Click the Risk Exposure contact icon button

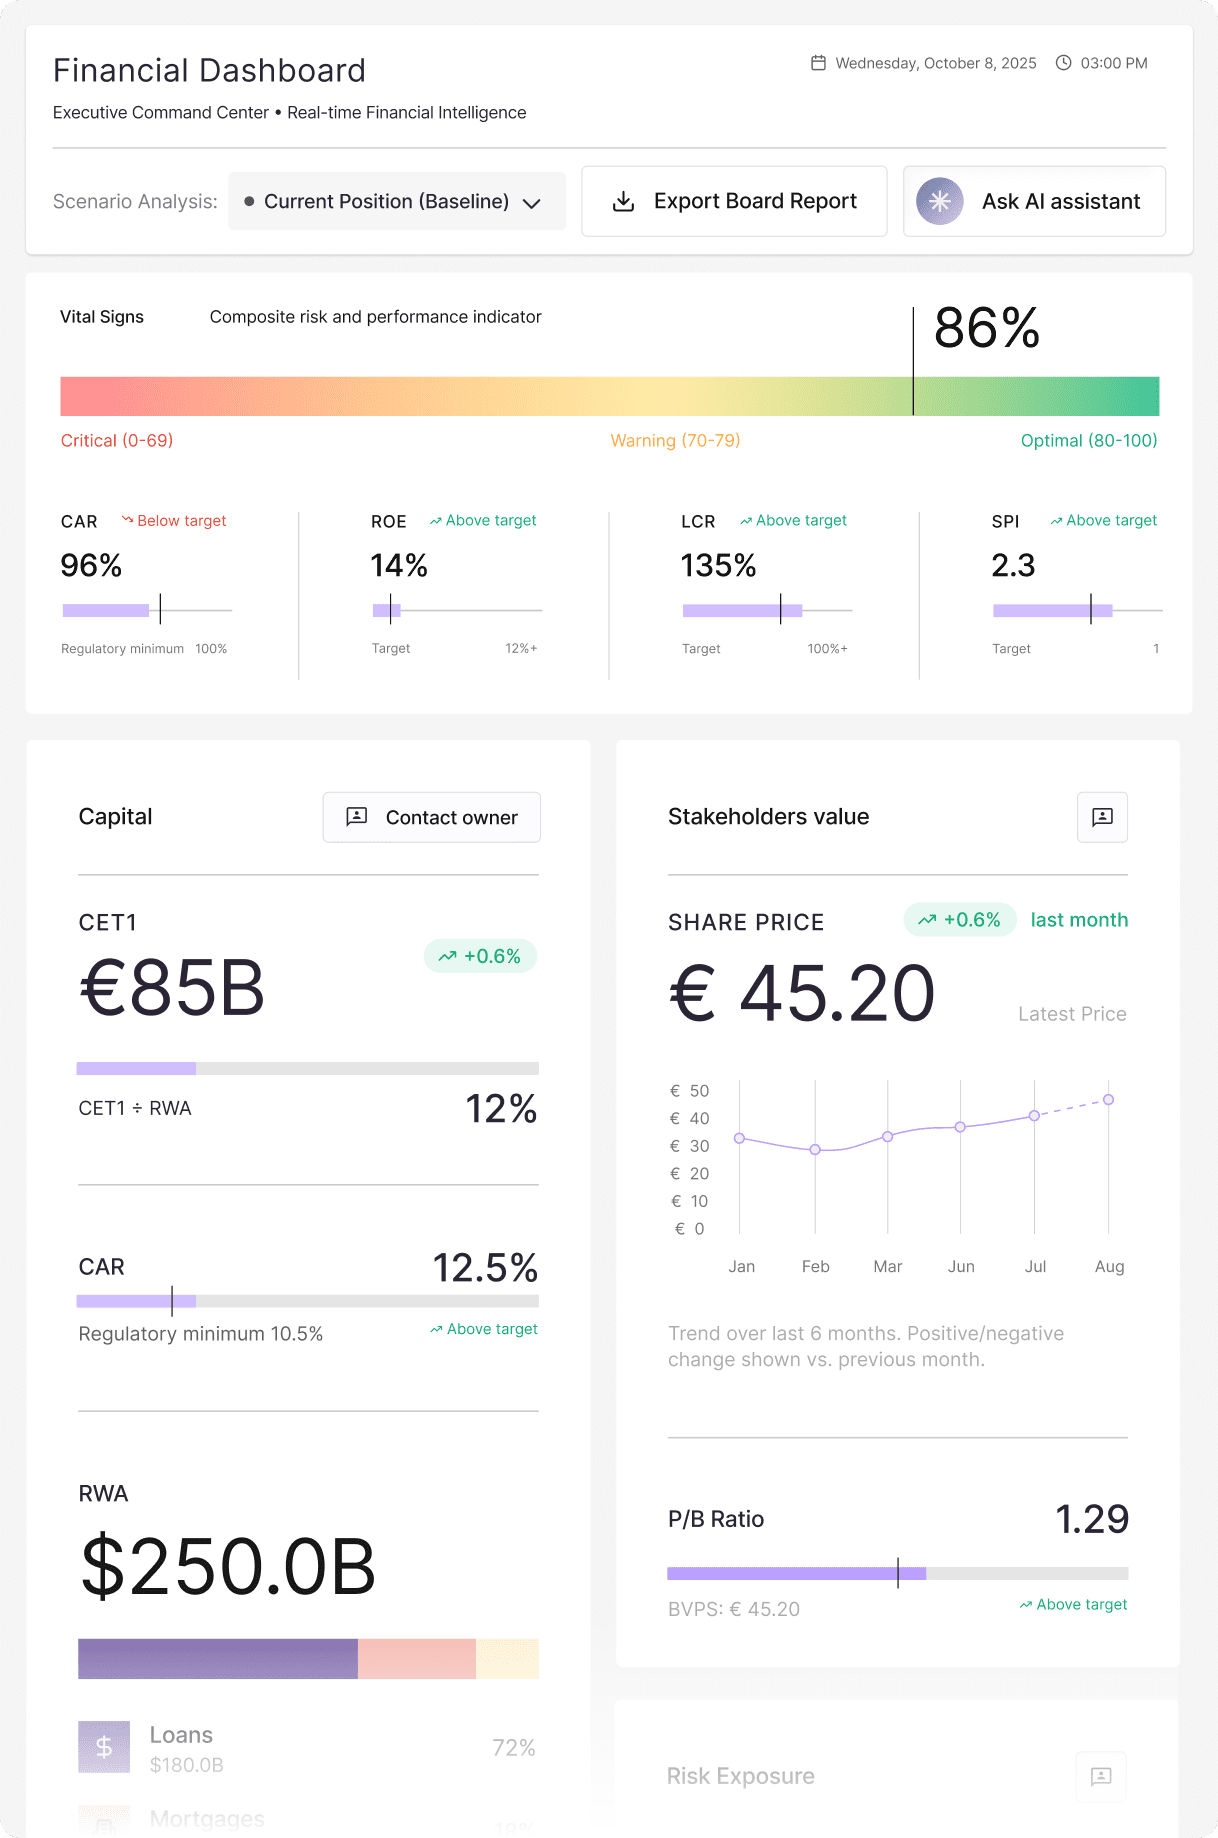tap(1100, 1776)
